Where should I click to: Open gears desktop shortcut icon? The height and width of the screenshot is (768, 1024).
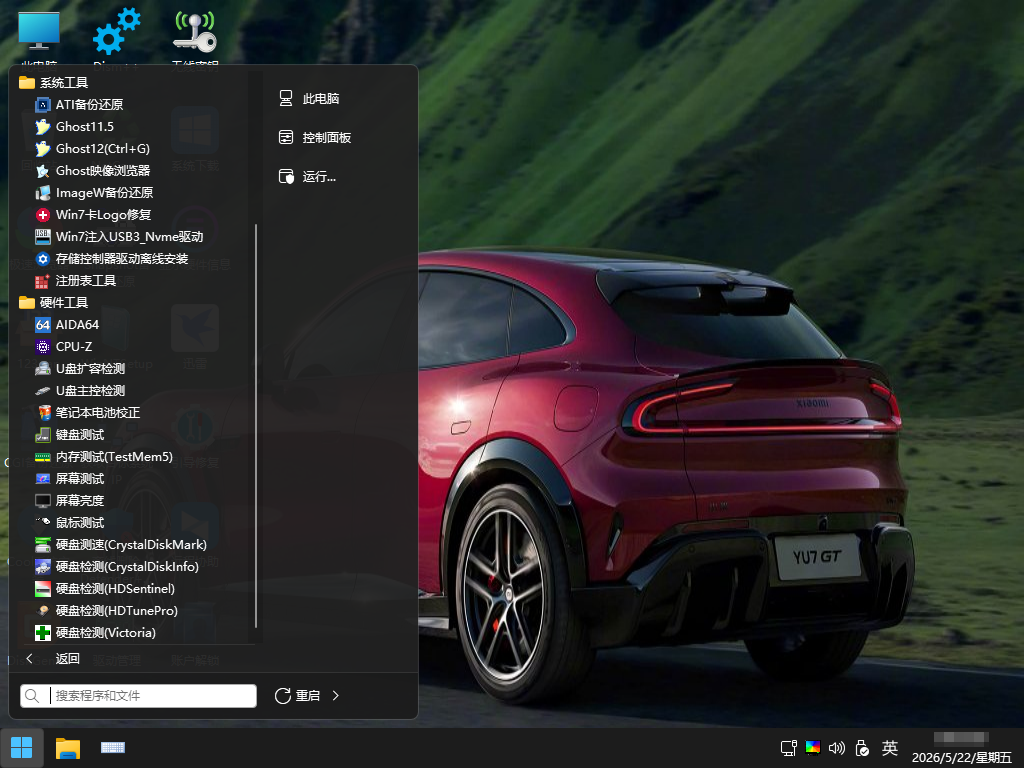116,31
